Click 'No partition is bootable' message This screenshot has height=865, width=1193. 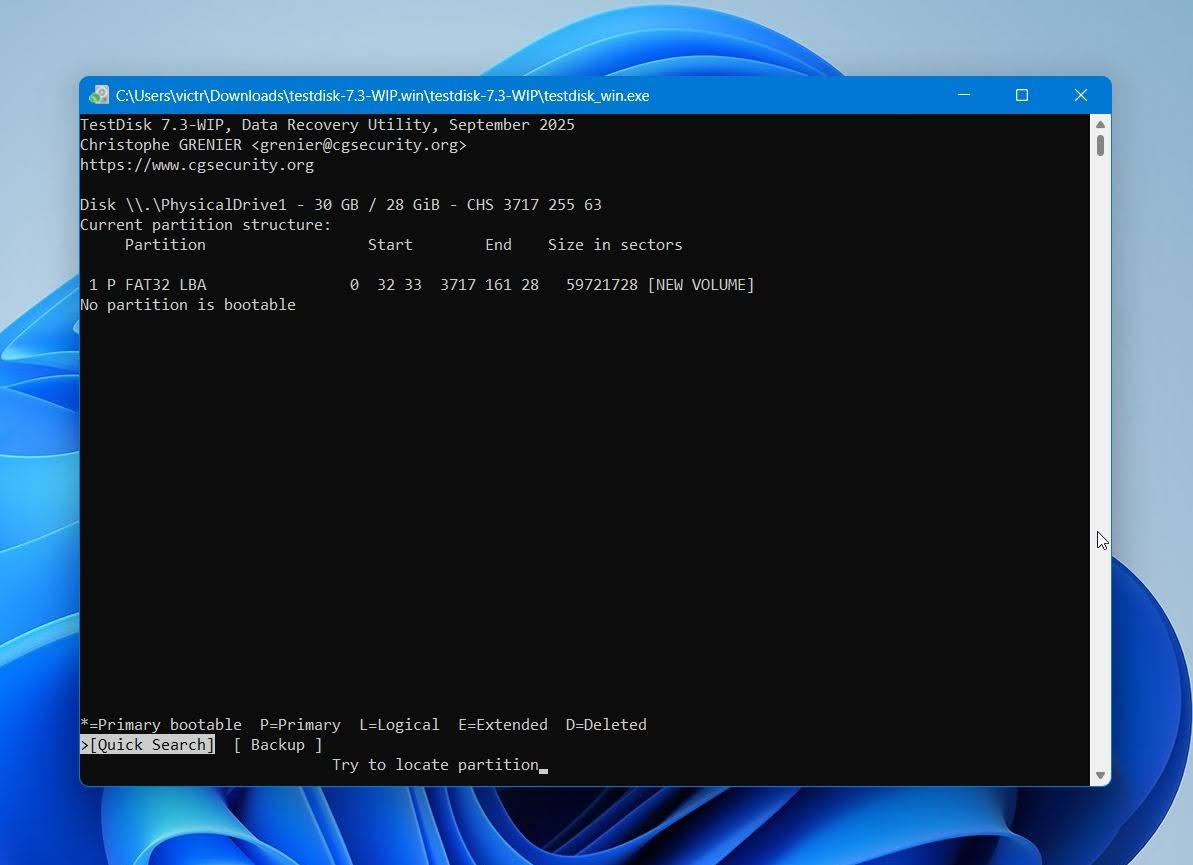(188, 304)
